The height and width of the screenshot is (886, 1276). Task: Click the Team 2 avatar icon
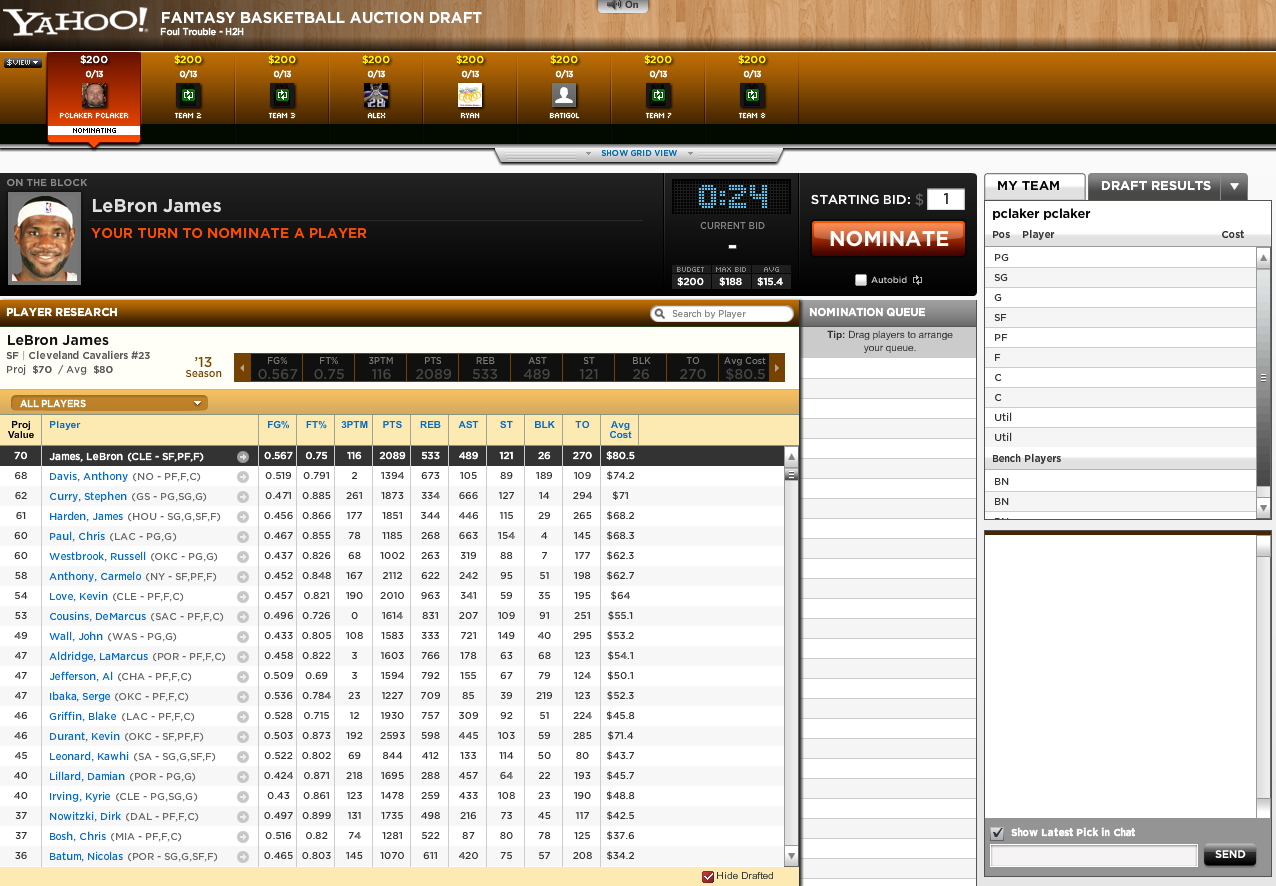pos(188,96)
